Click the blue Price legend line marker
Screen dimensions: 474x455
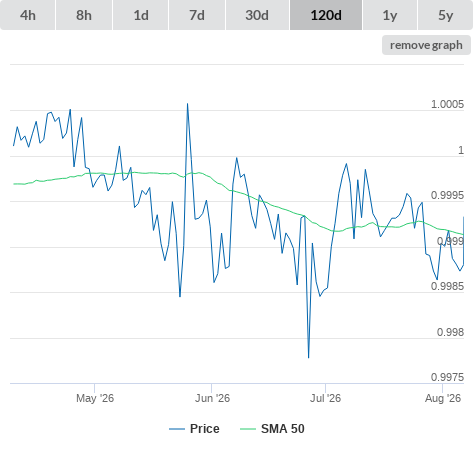177,429
